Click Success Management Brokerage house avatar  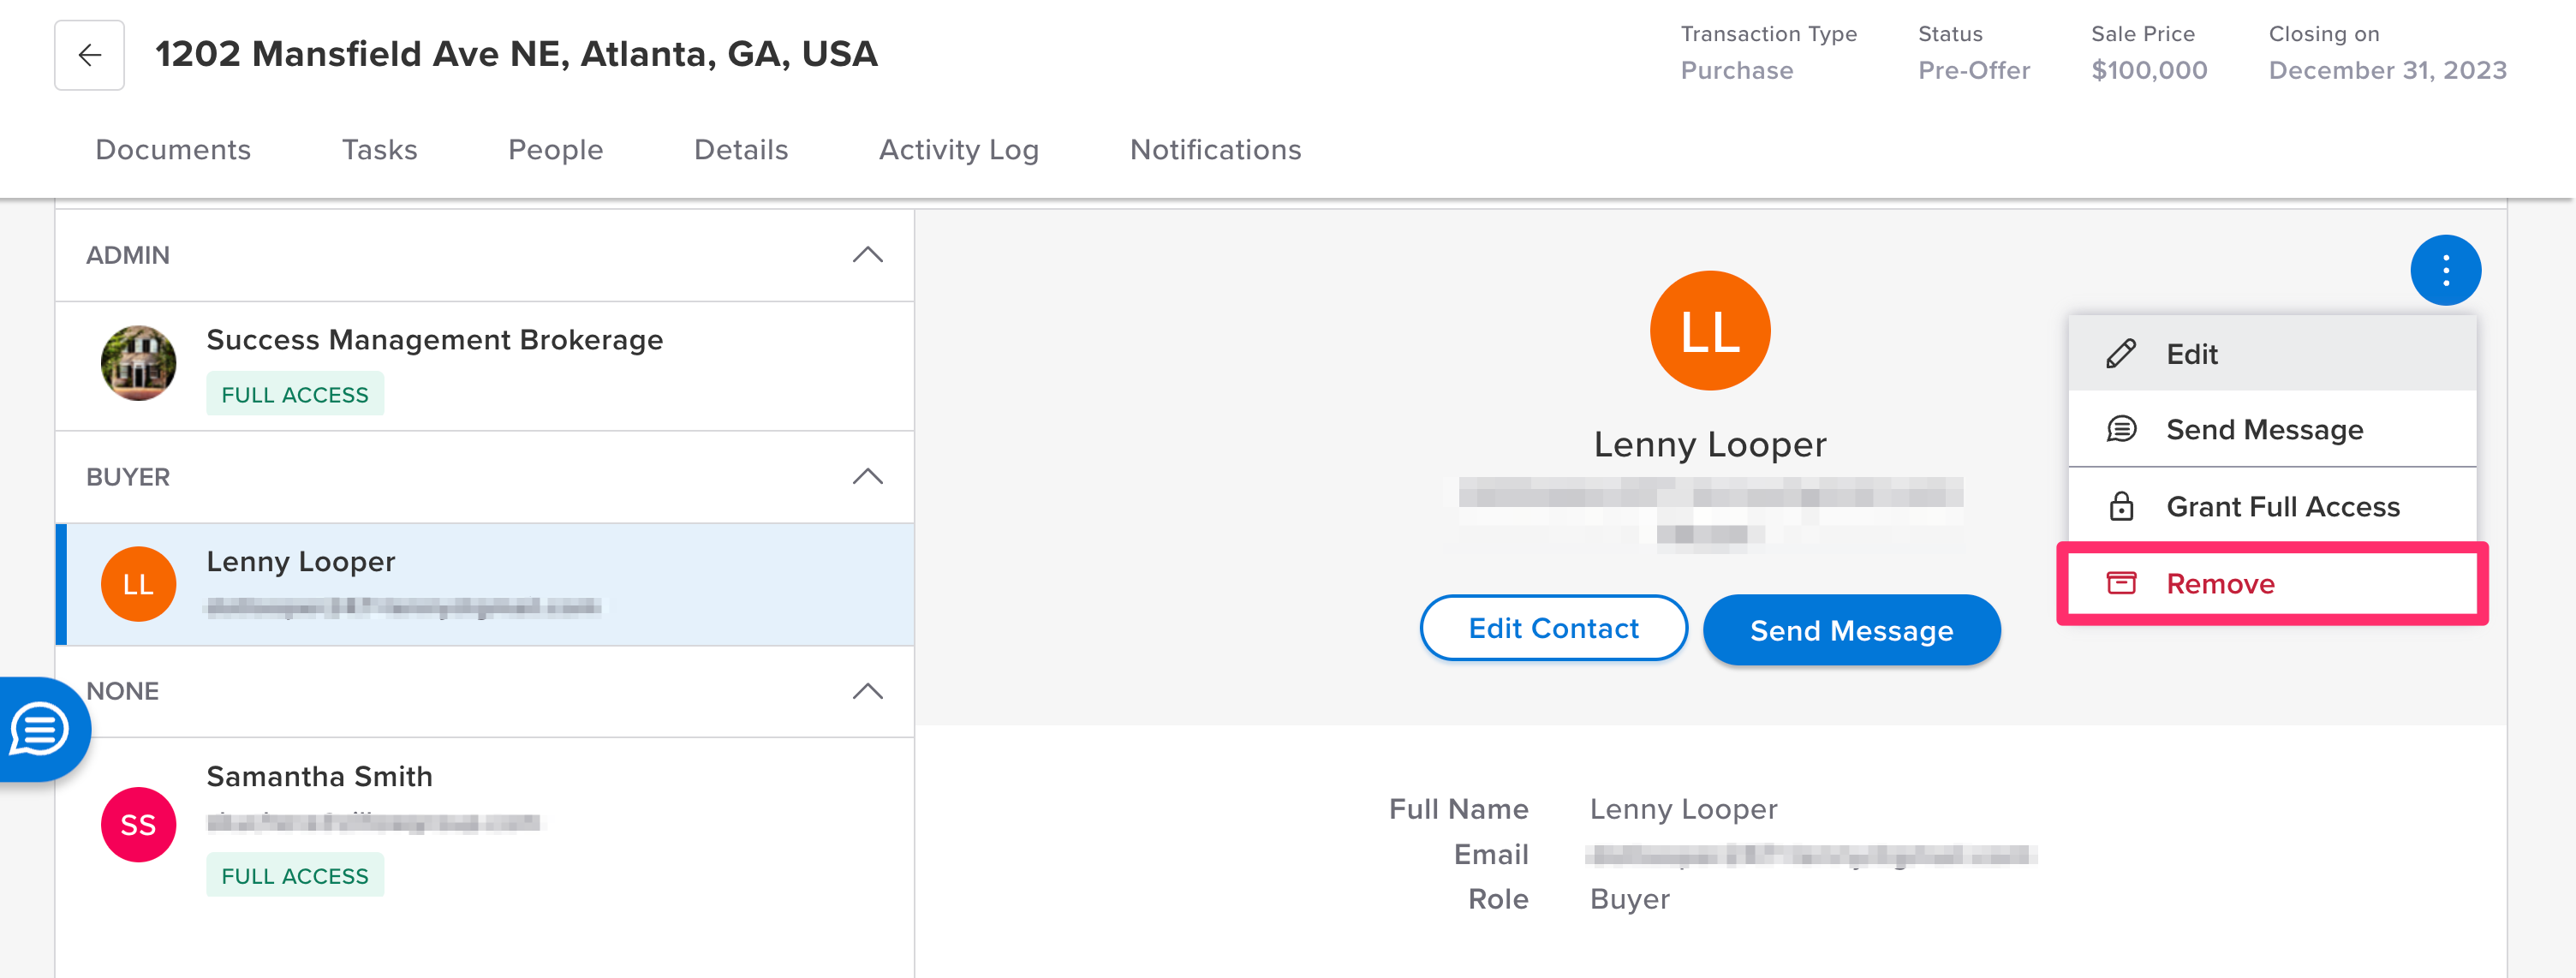(x=139, y=363)
